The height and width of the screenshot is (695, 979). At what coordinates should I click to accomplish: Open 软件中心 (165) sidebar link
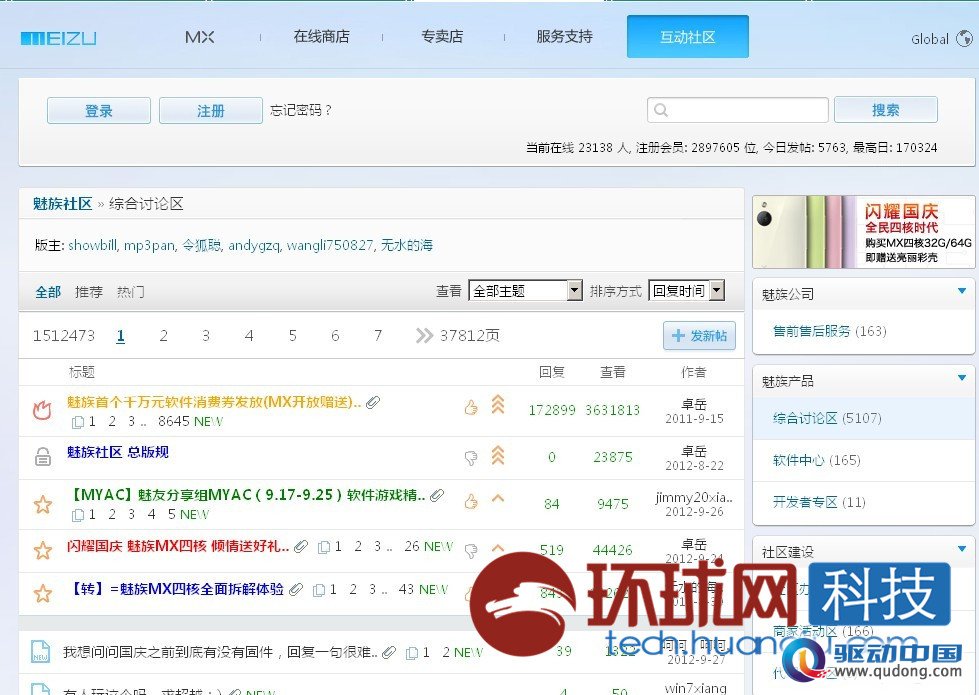817,460
